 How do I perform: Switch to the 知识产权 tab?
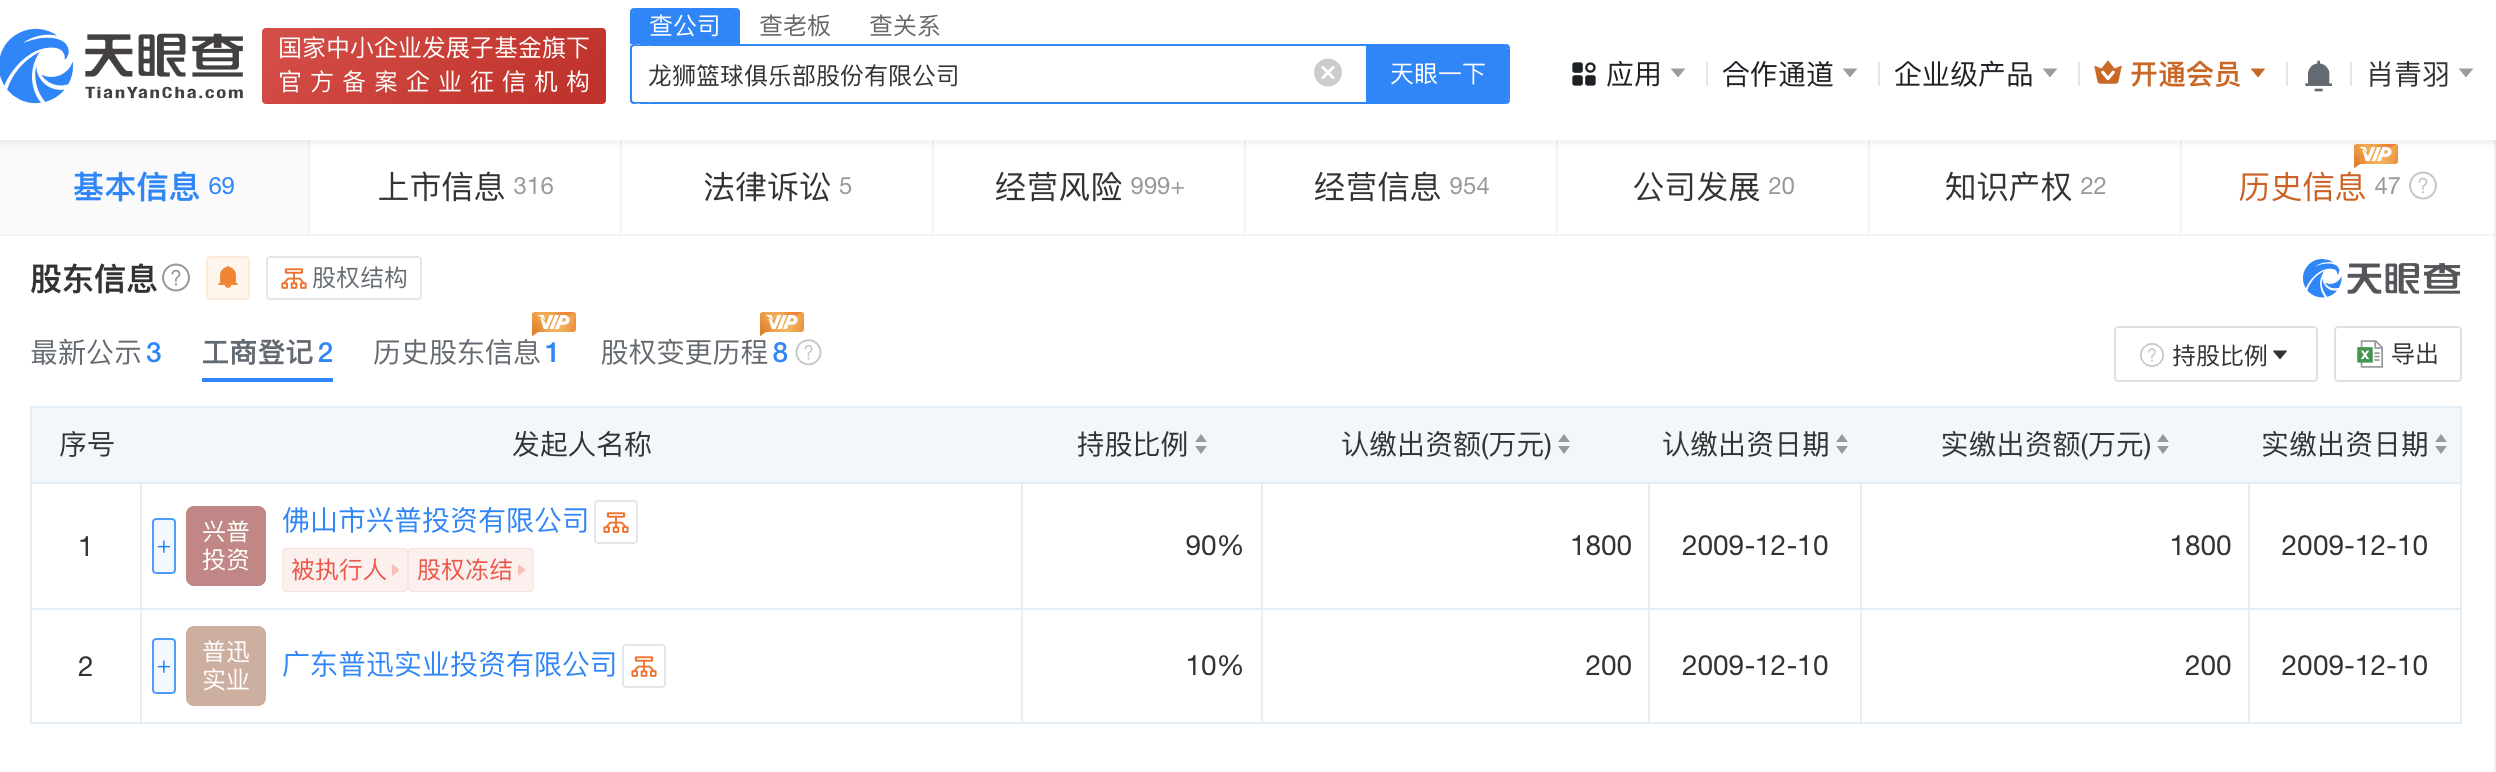pos(2025,187)
